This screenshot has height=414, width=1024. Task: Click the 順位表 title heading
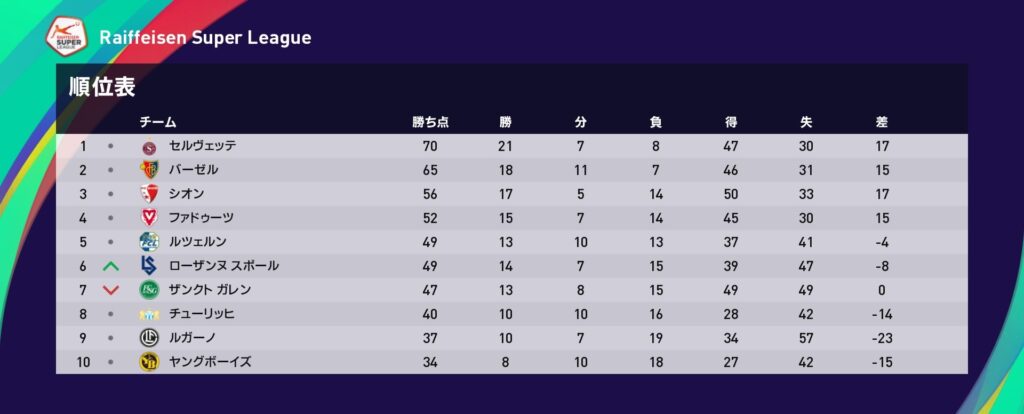click(102, 87)
